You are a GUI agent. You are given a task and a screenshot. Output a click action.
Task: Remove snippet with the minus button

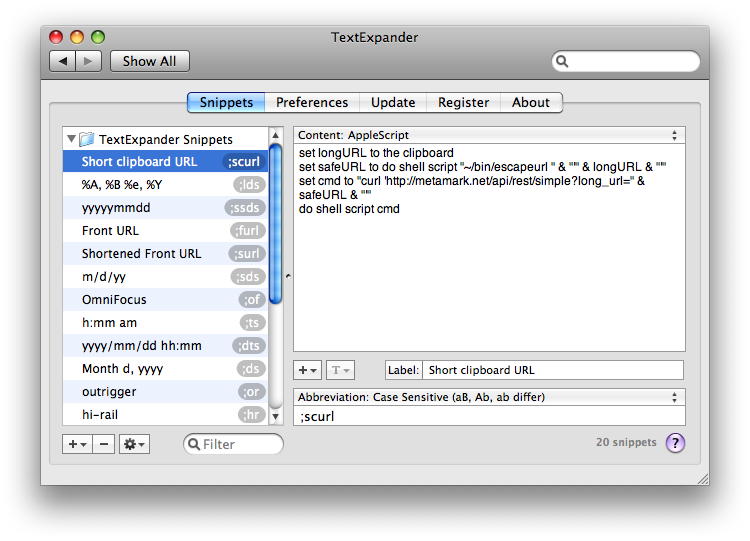(104, 444)
